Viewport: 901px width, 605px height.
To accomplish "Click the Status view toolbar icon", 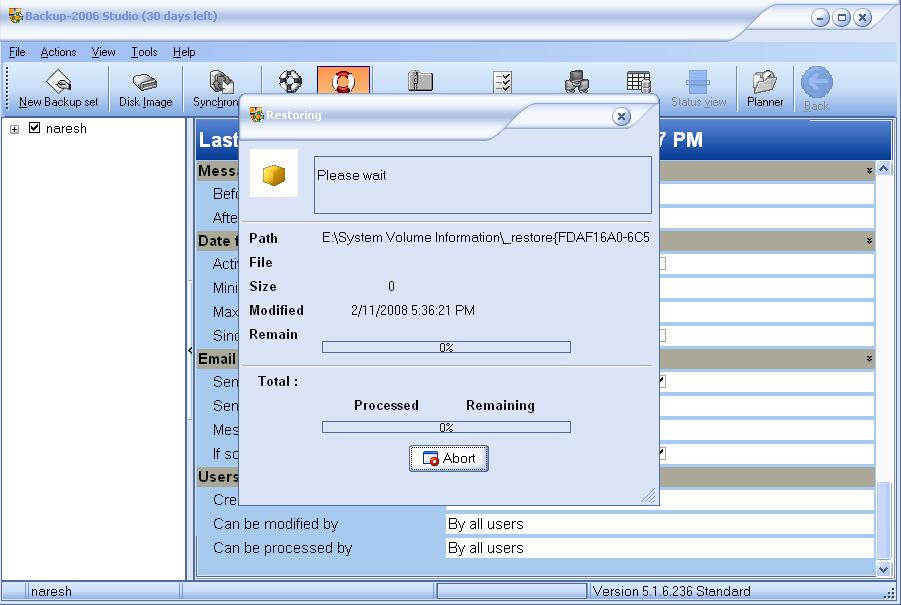I will (698, 82).
